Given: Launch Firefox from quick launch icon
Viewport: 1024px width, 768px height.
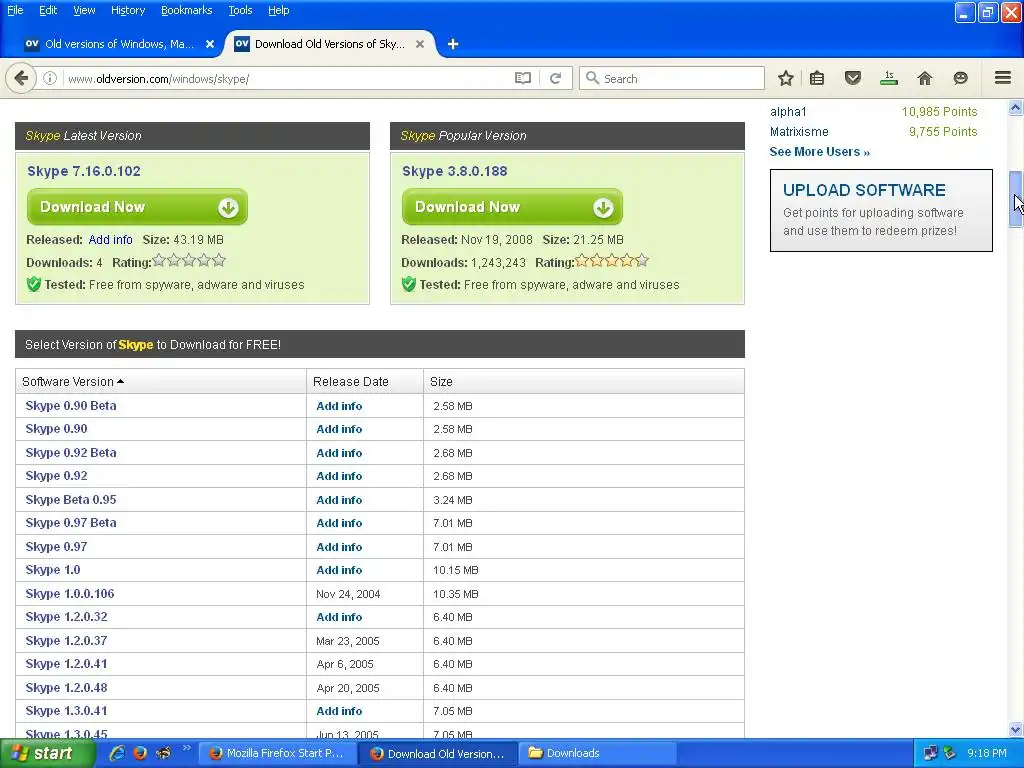Looking at the screenshot, I should tap(140, 753).
